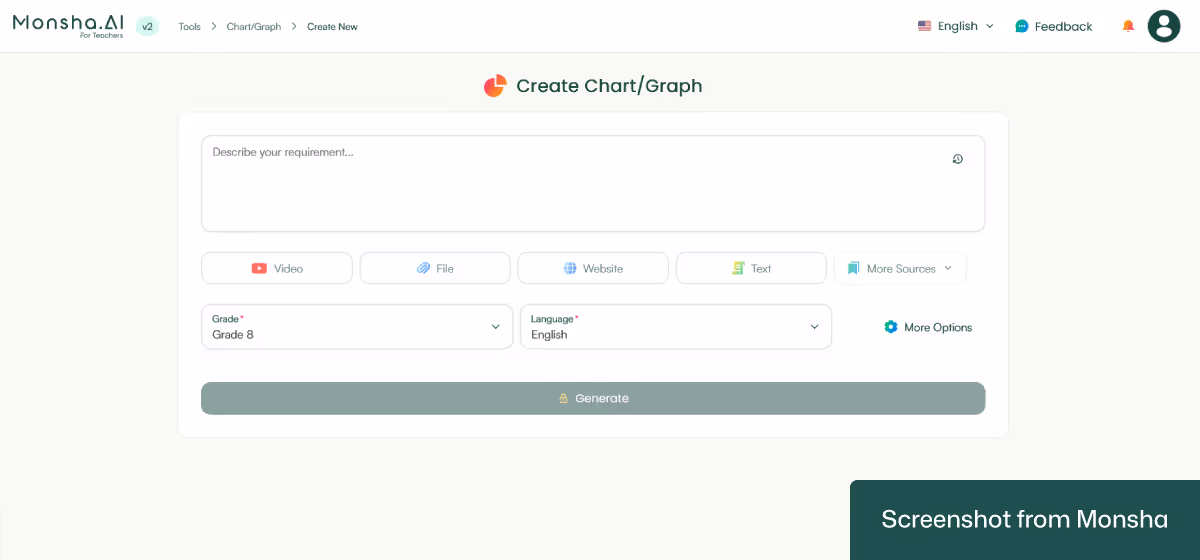Add a Video source

coord(277,268)
